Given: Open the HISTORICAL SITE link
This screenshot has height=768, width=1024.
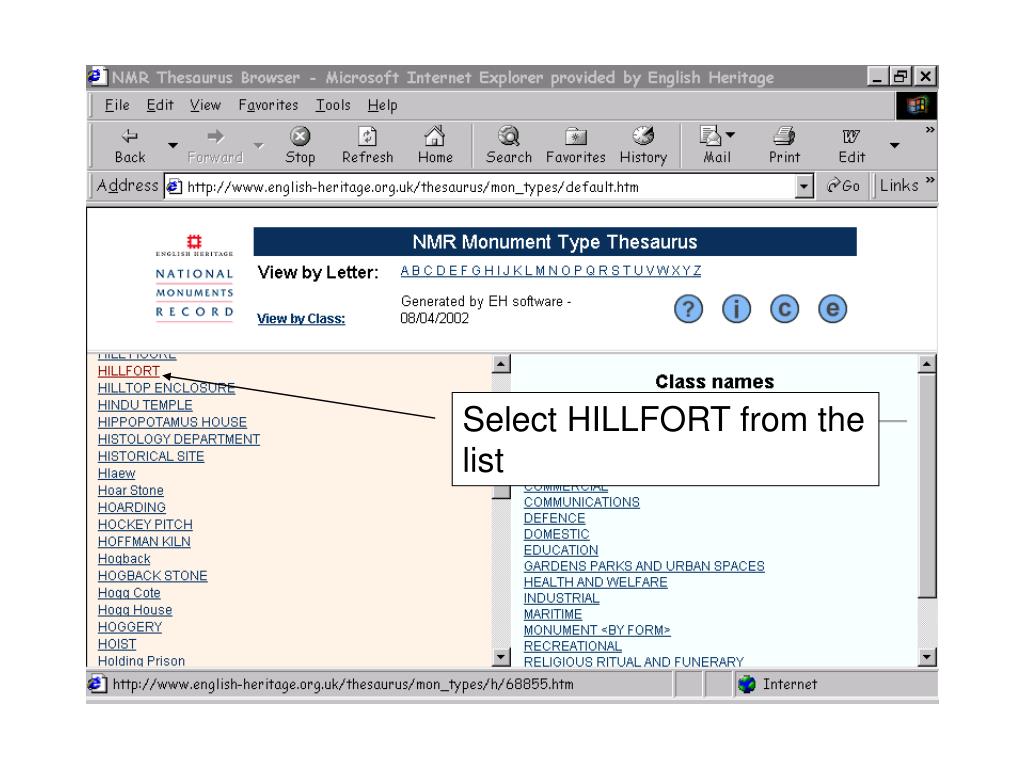Looking at the screenshot, I should [151, 456].
